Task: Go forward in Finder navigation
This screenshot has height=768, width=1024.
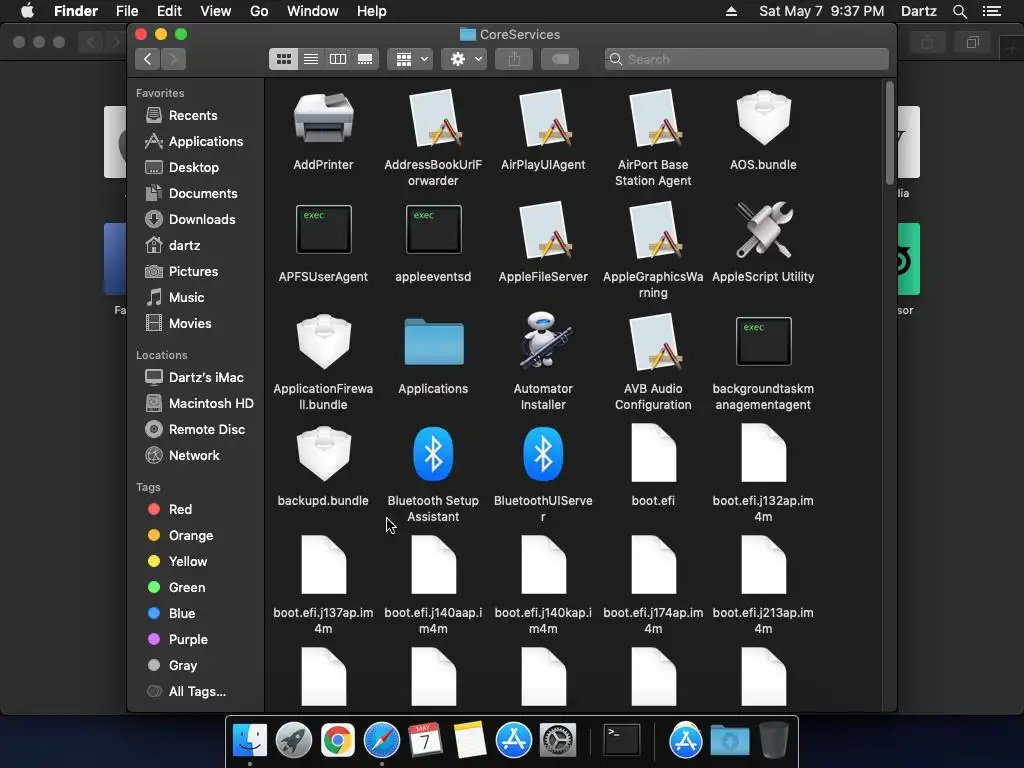Action: pyautogui.click(x=174, y=59)
